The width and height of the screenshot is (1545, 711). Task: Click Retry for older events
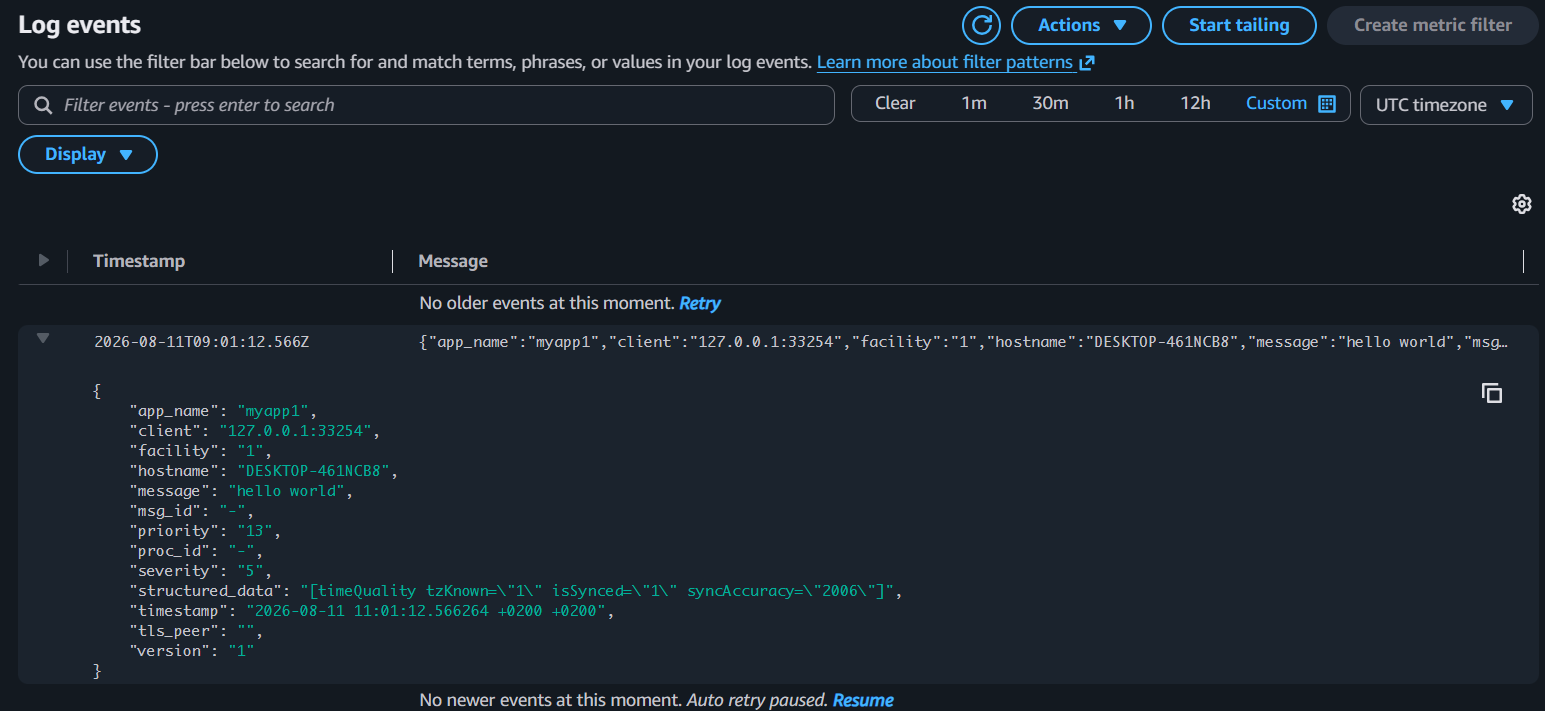(x=700, y=303)
